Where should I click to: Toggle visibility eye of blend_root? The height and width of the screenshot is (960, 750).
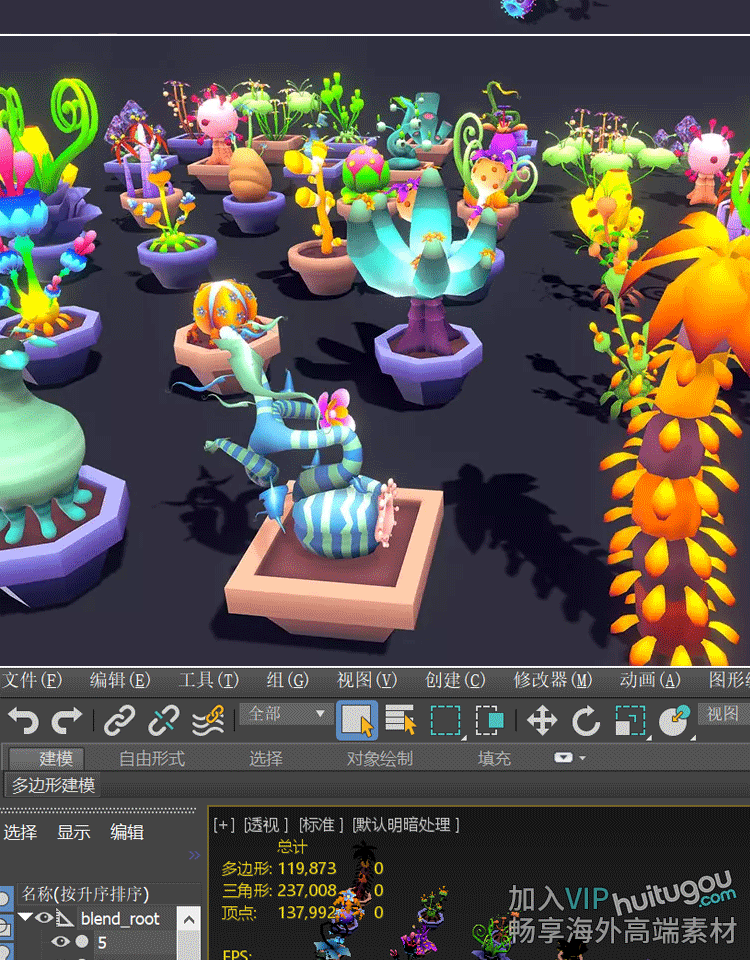[44, 918]
